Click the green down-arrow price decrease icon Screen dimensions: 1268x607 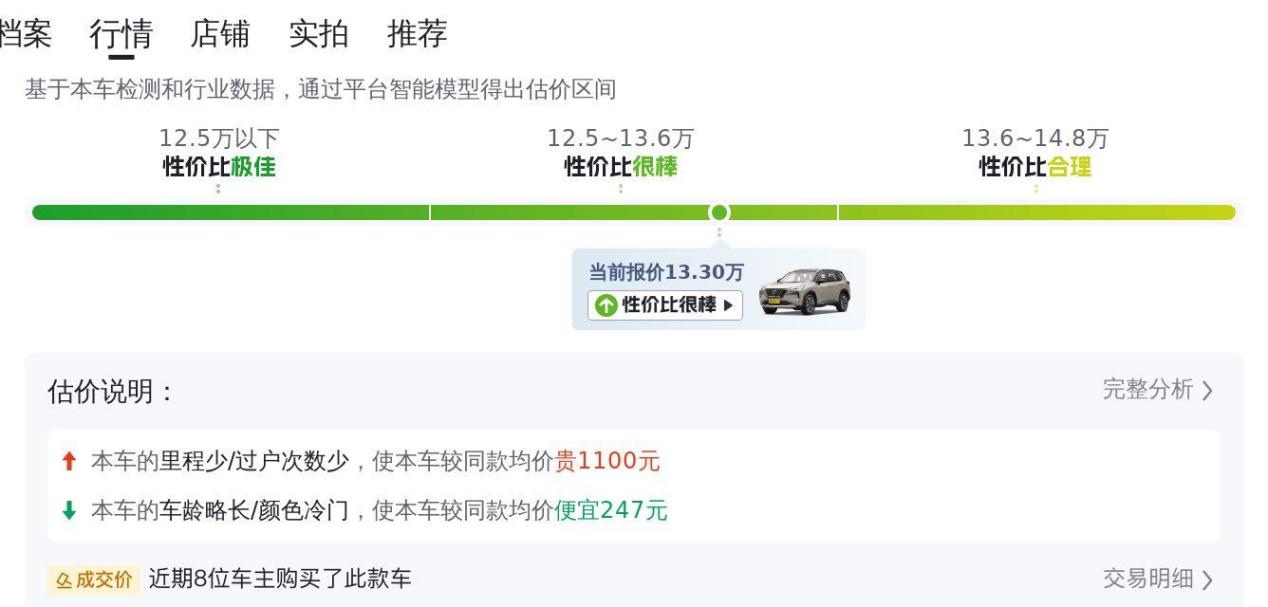pos(69,511)
